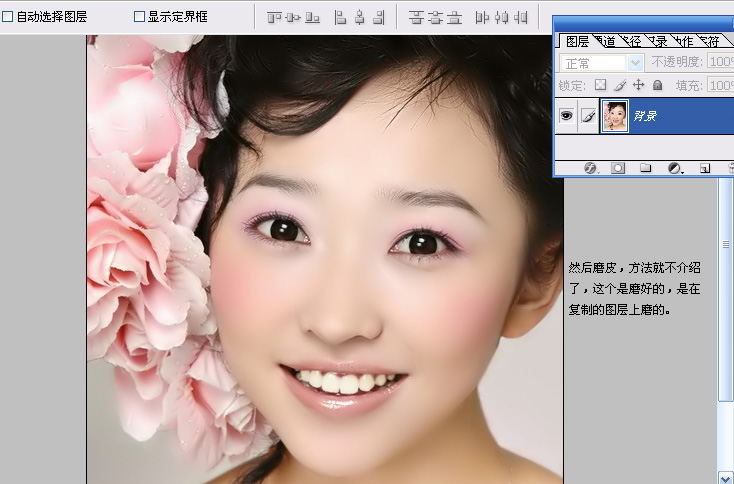Click the align bottom edges icon
Screen dimensions: 734x484
[x=312, y=18]
